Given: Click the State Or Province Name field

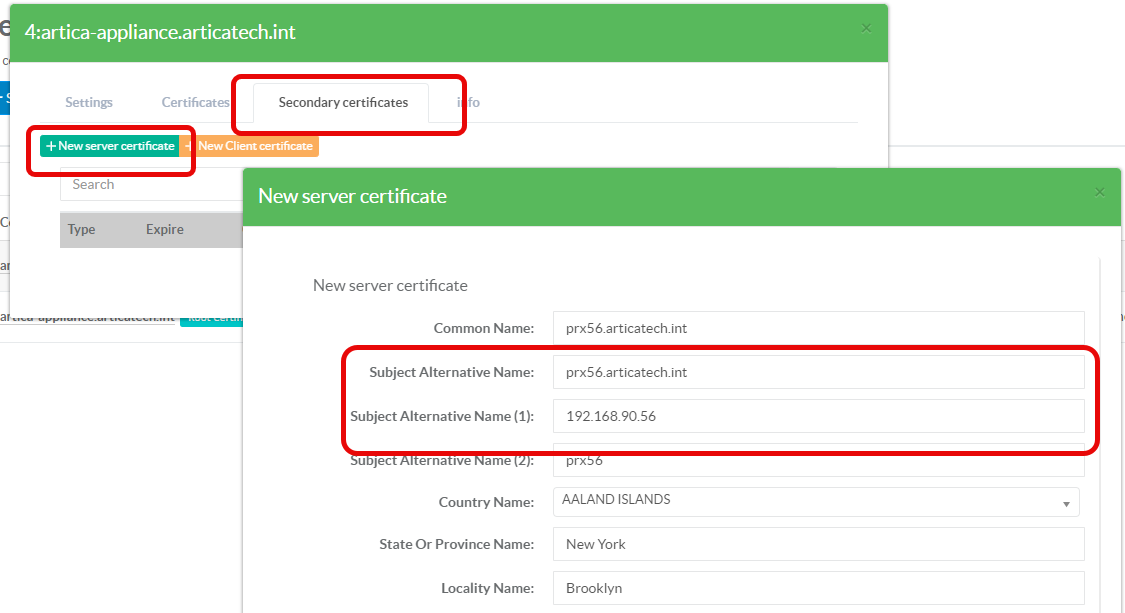Looking at the screenshot, I should coord(817,544).
